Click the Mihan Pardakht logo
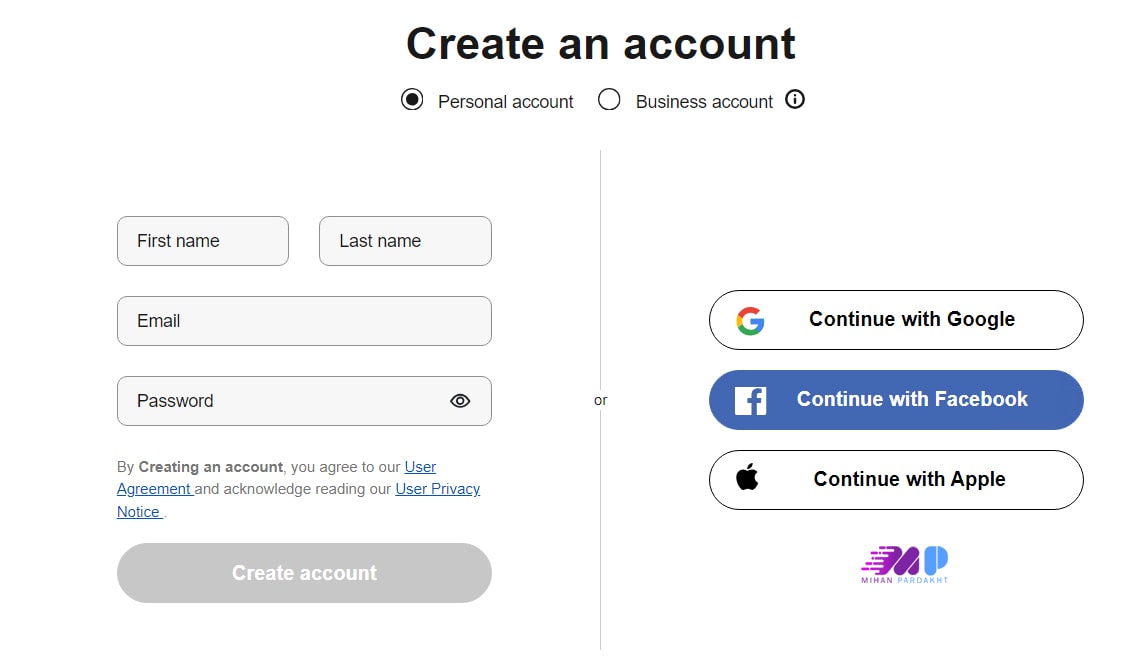Screen dimensions: 1134x658 904,565
